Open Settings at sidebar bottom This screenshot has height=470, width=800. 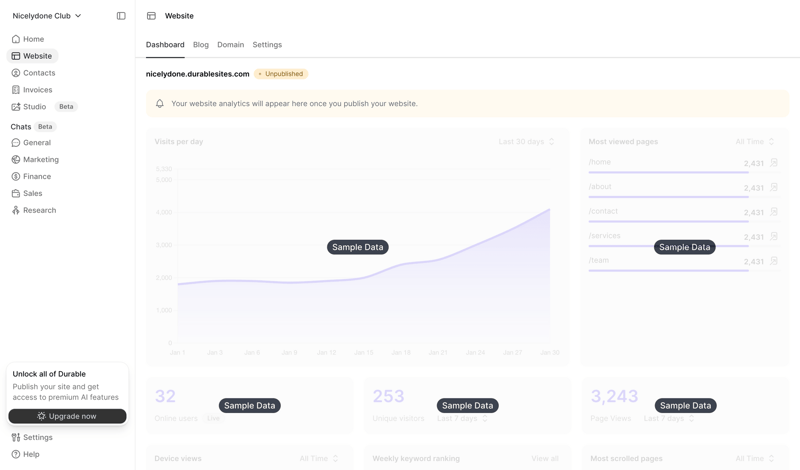pos(37,438)
